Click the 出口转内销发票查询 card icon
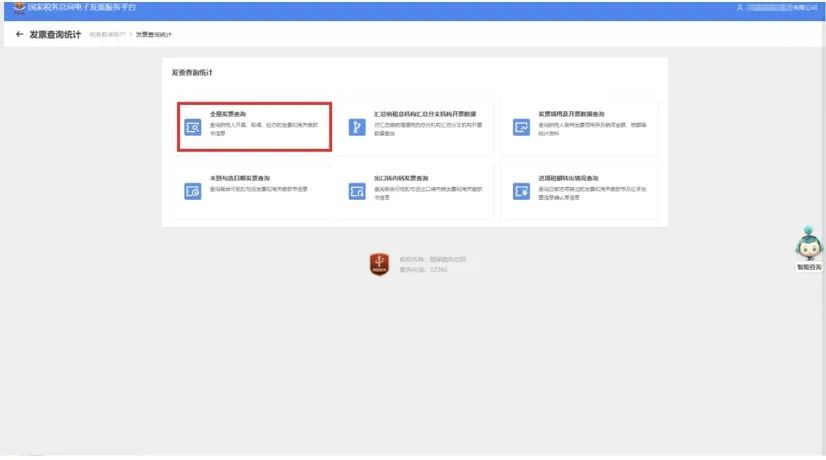The height and width of the screenshot is (460, 826). [x=356, y=190]
